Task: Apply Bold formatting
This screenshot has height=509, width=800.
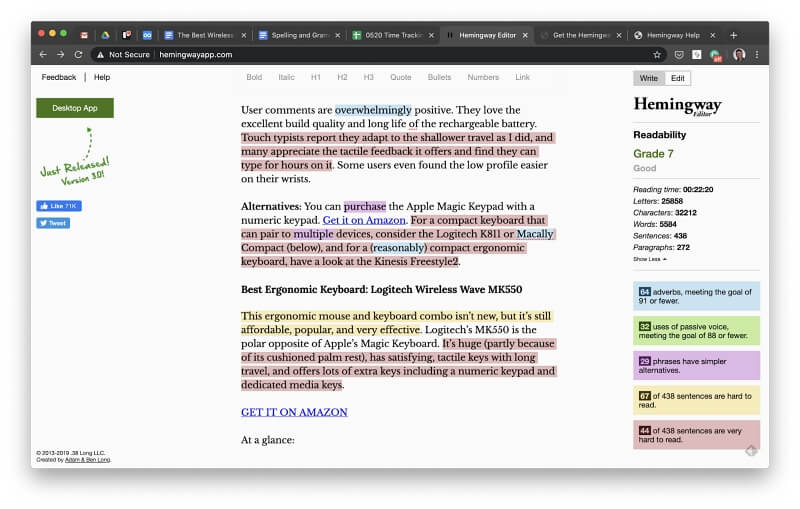Action: [254, 77]
